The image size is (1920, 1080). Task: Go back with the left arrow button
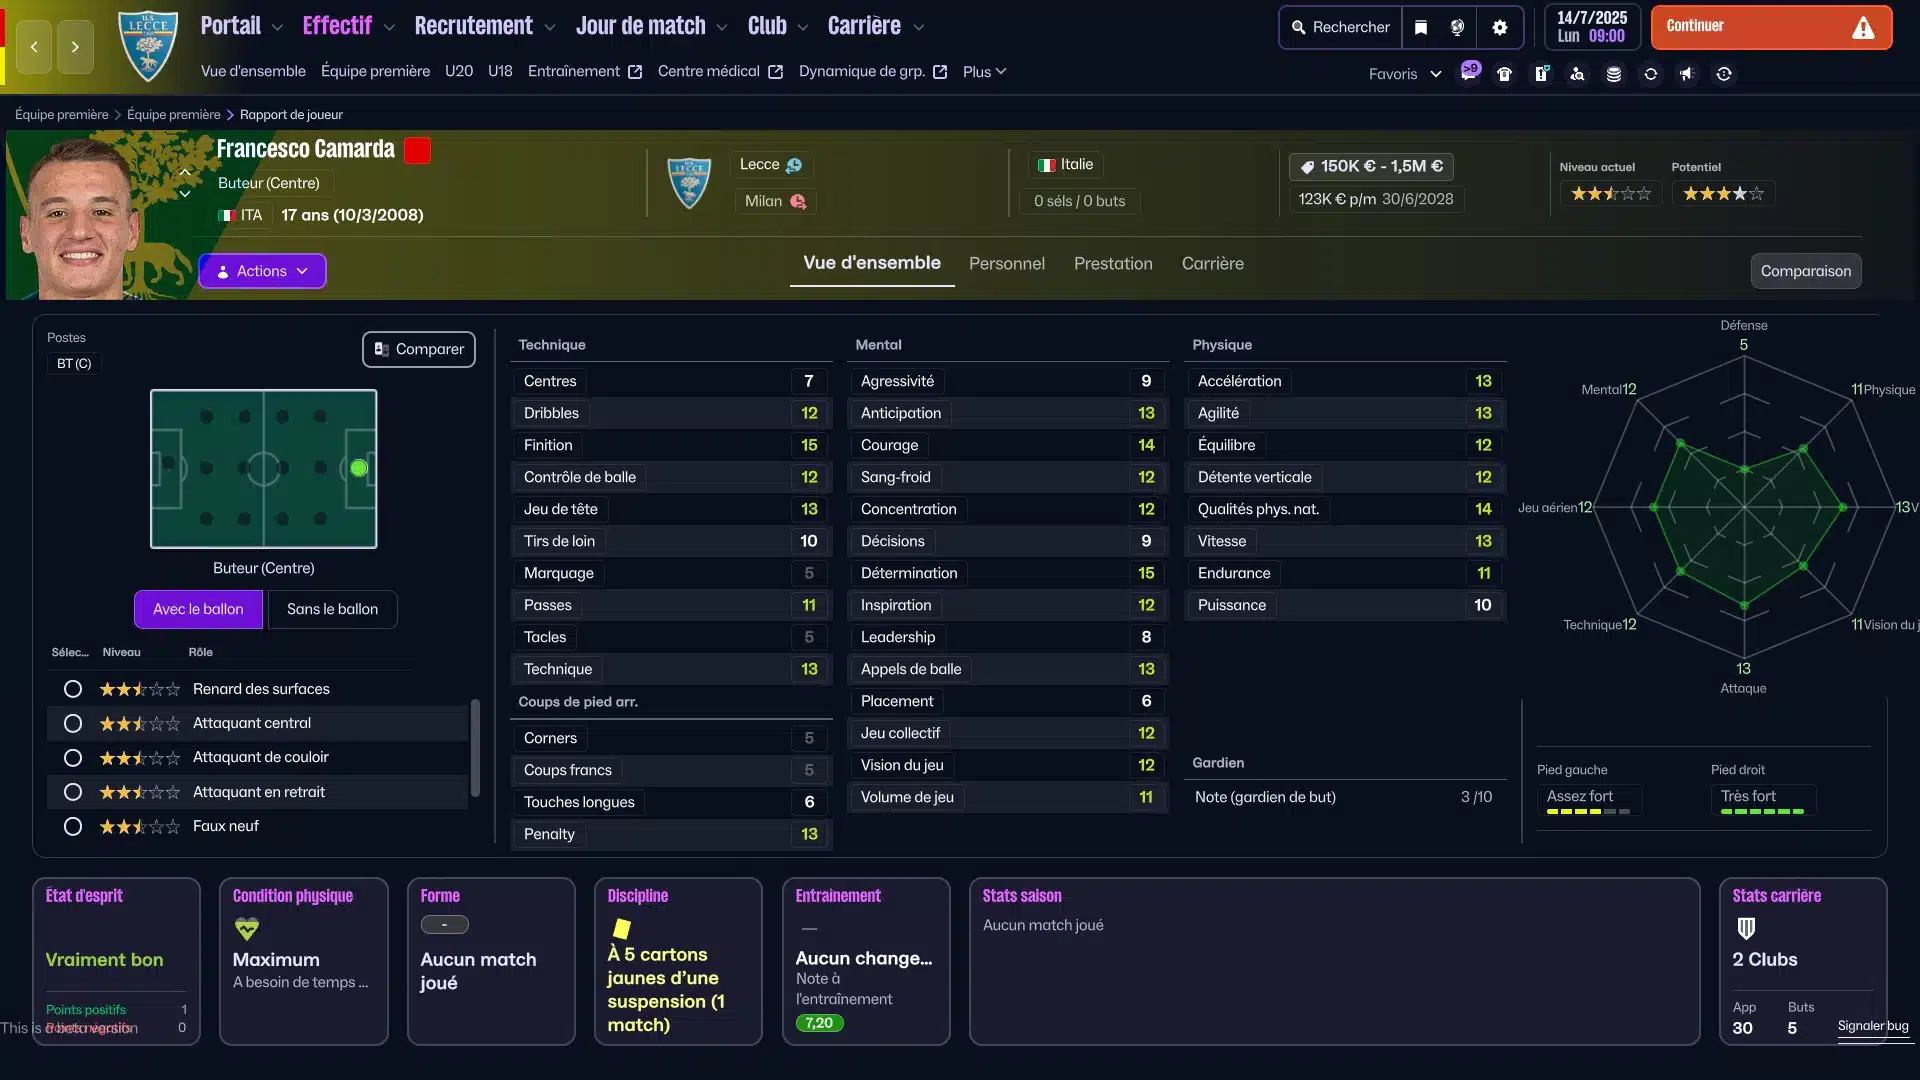click(34, 47)
